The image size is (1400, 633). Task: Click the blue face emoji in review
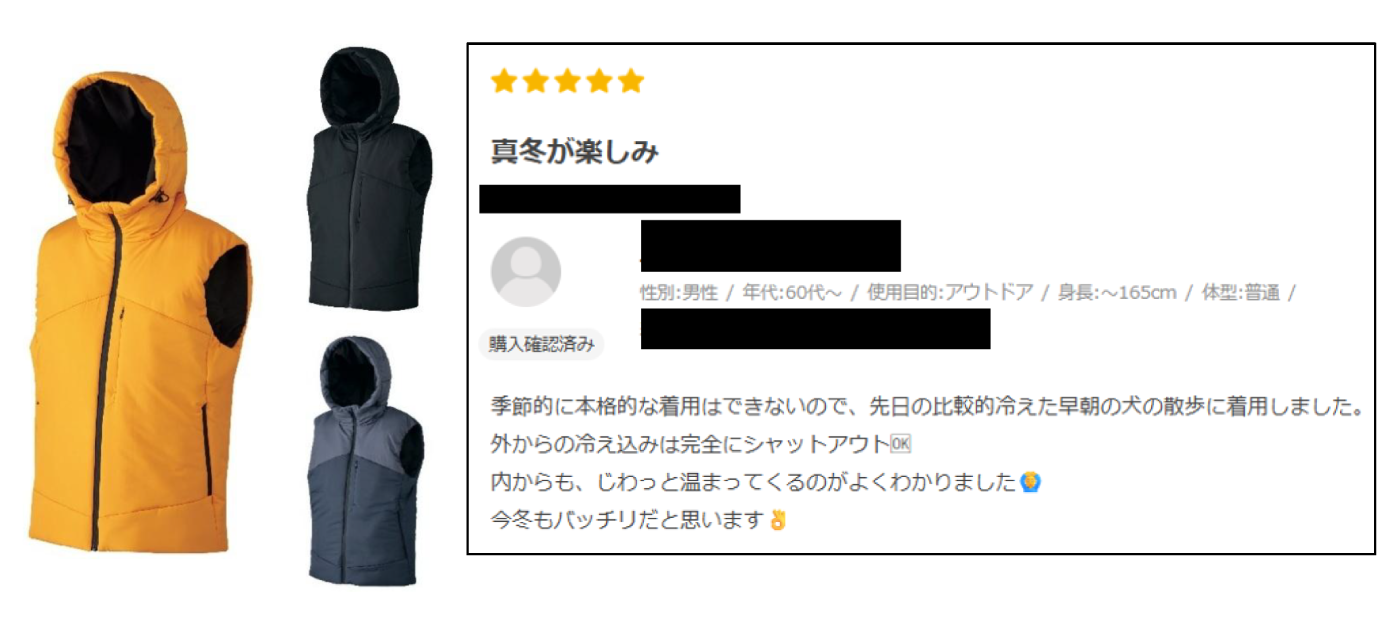[1031, 482]
